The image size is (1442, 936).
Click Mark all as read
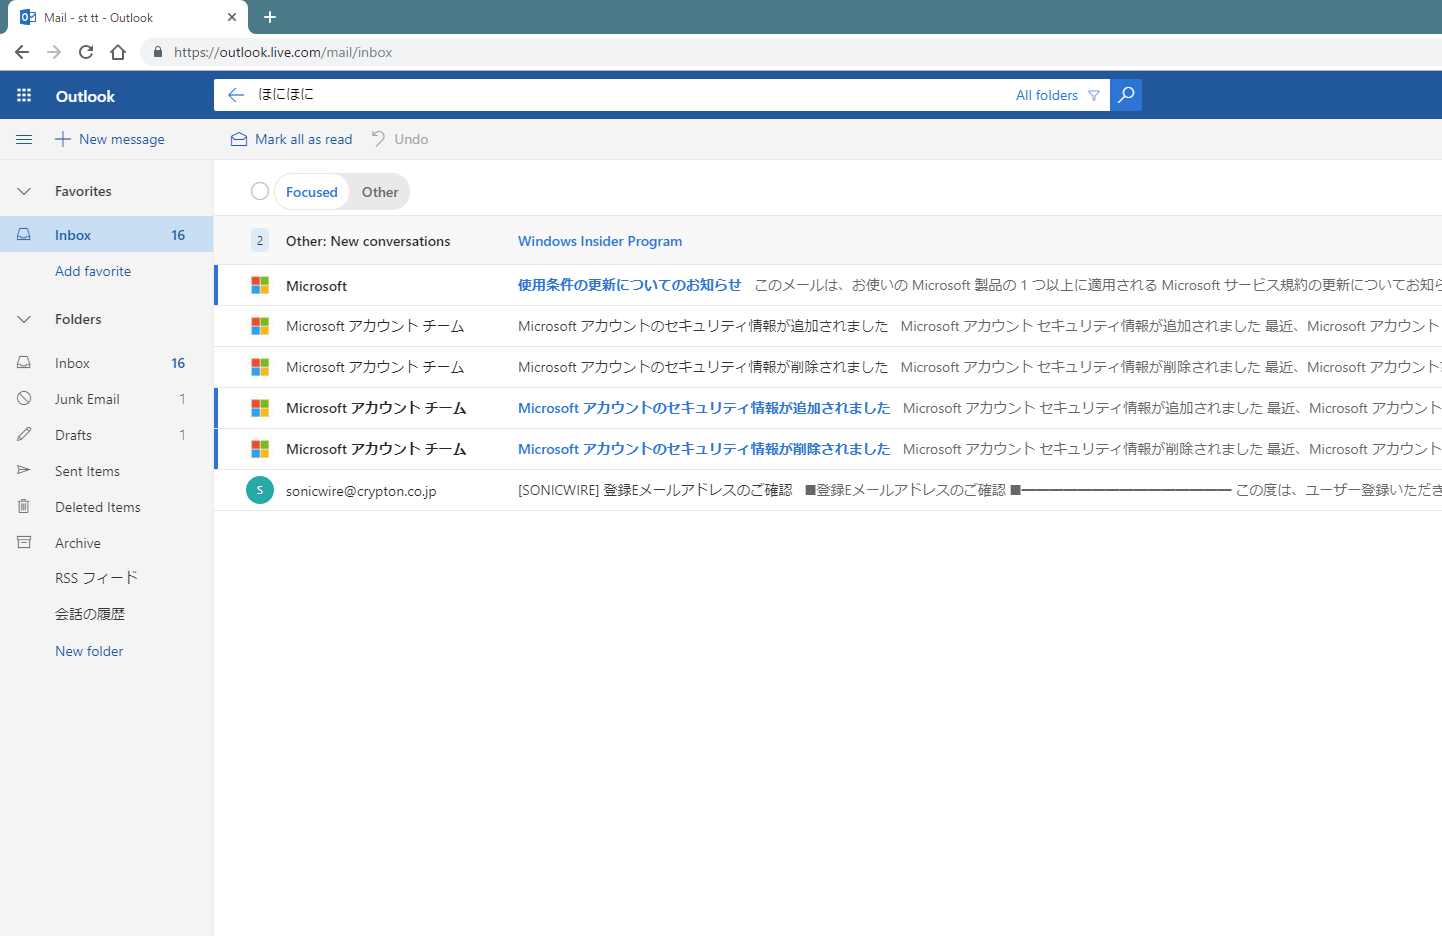click(x=292, y=139)
